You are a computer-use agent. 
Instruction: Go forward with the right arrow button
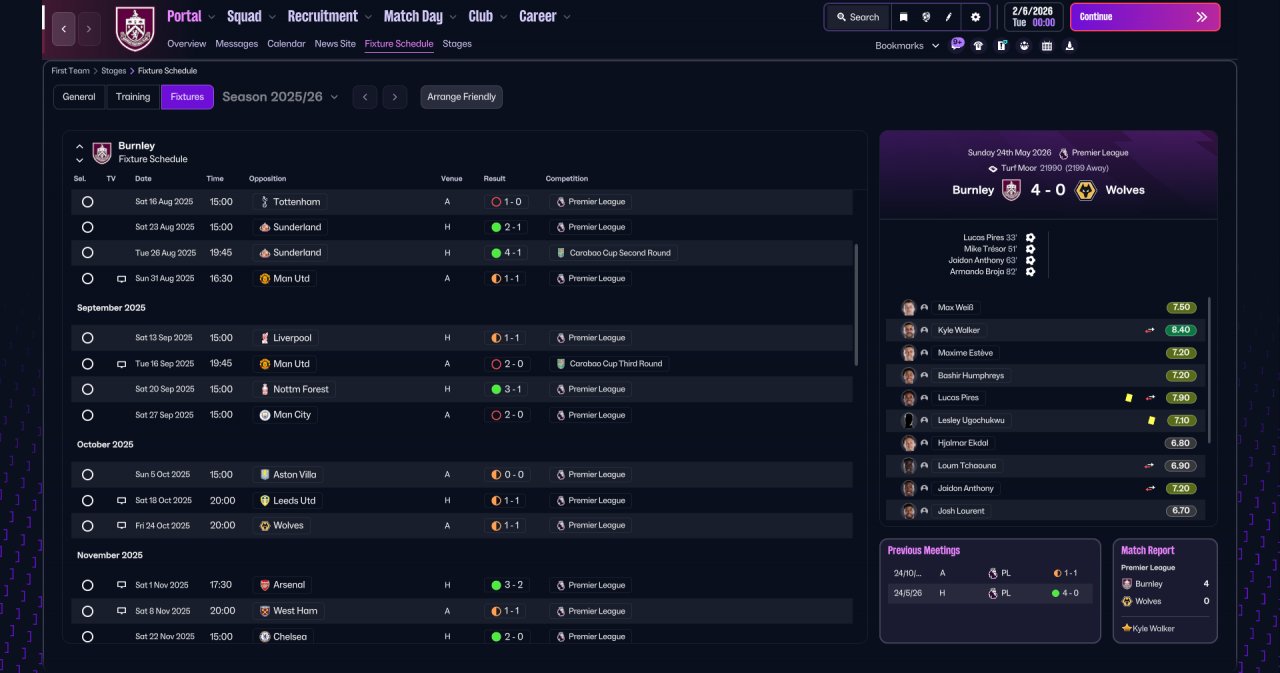tap(89, 29)
